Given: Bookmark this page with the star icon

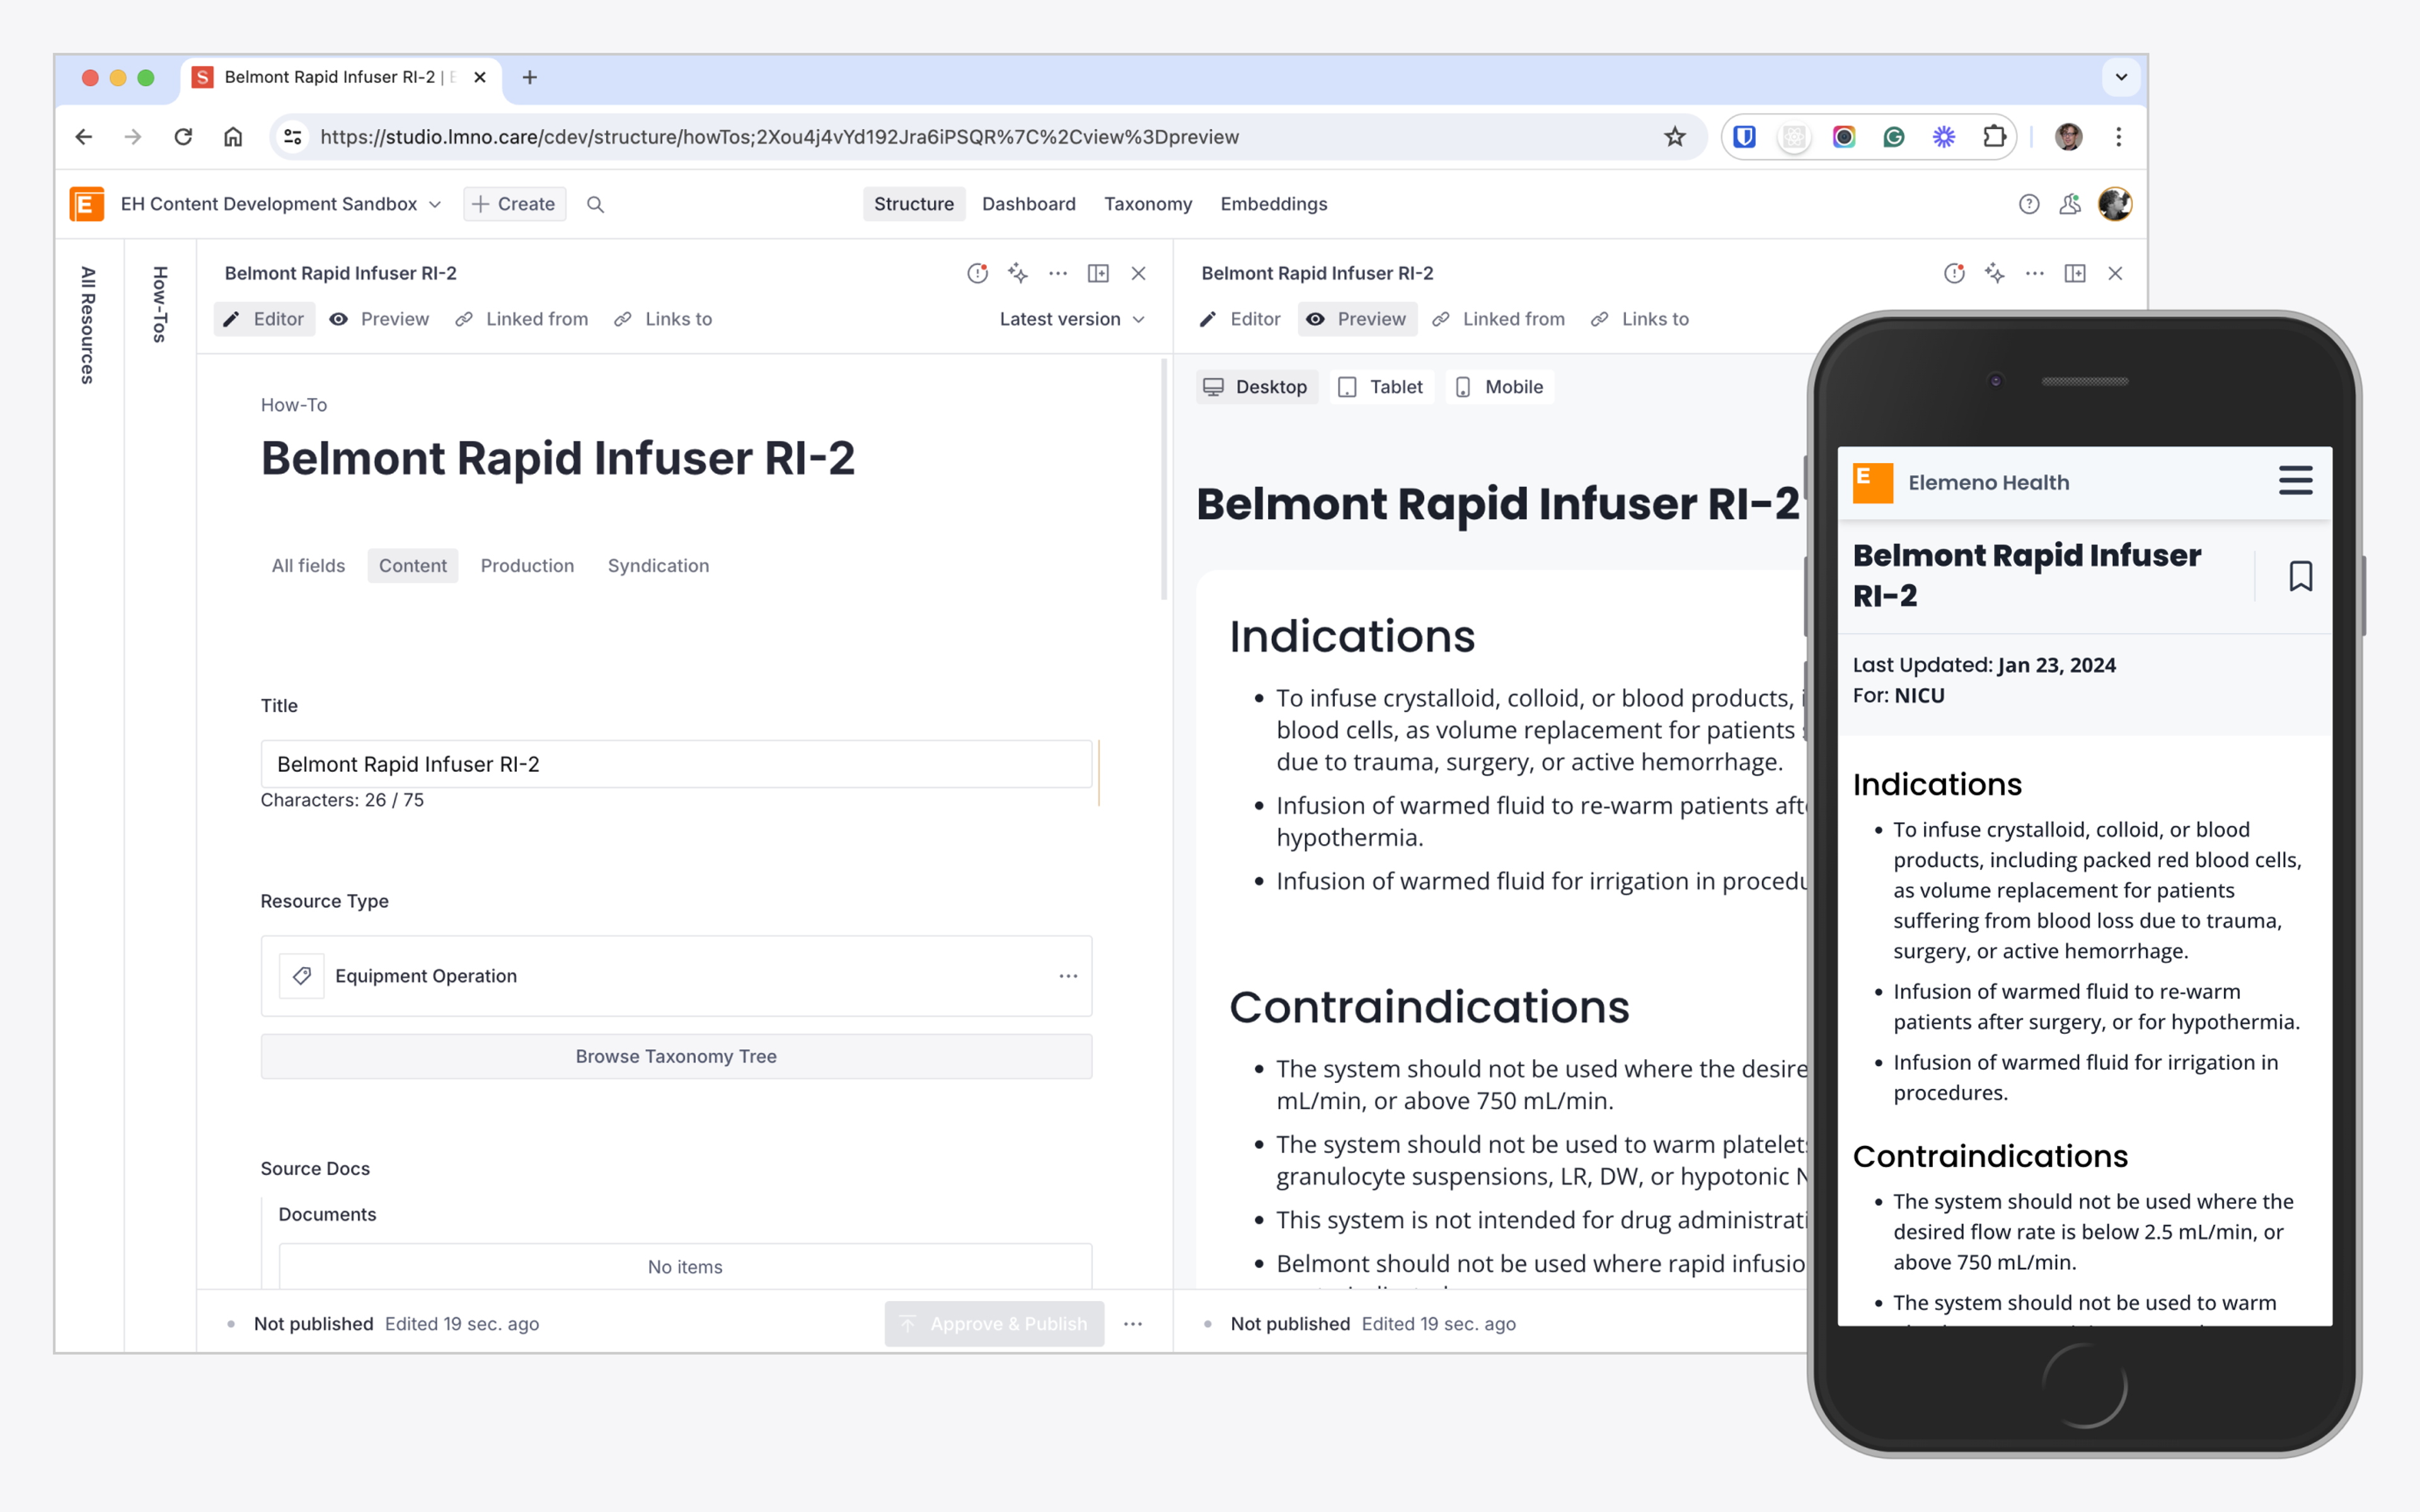Looking at the screenshot, I should 1675,137.
